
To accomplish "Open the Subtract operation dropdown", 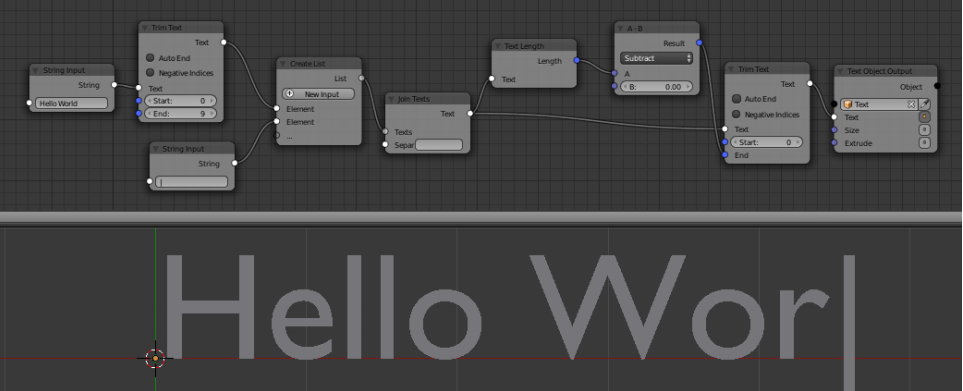I will tap(656, 58).
